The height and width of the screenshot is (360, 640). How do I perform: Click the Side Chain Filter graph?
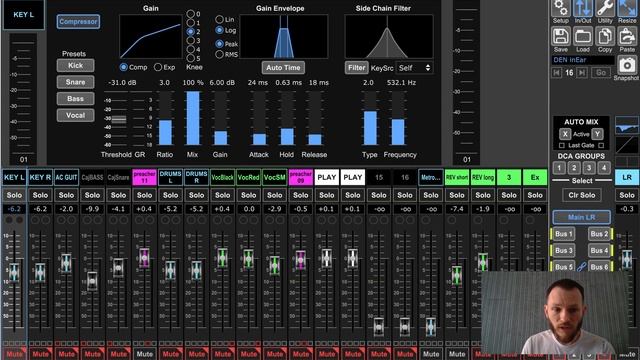tap(389, 37)
